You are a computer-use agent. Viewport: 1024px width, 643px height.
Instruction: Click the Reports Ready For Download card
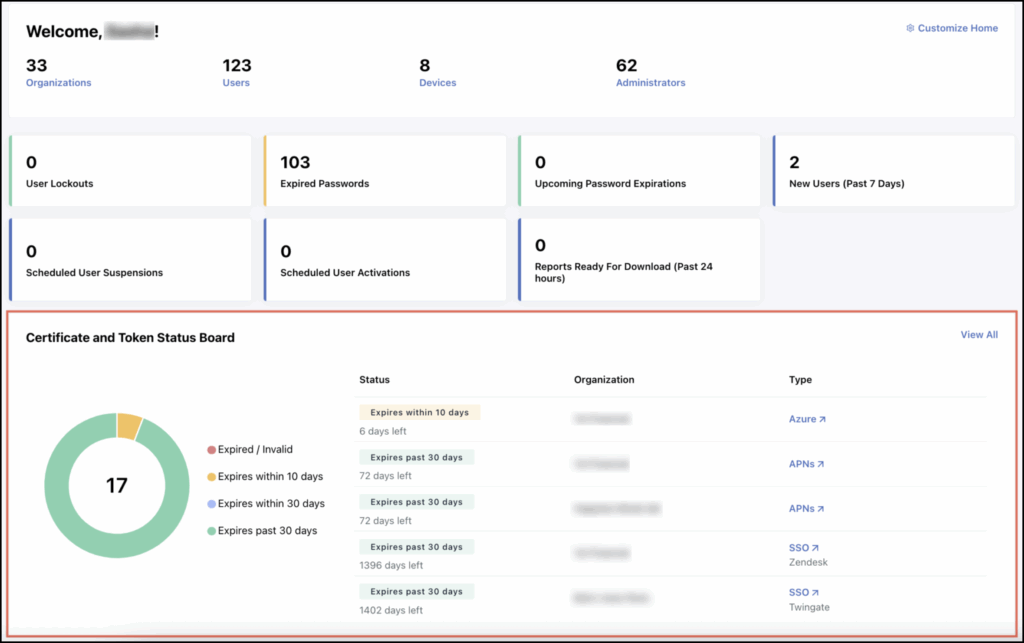point(639,259)
